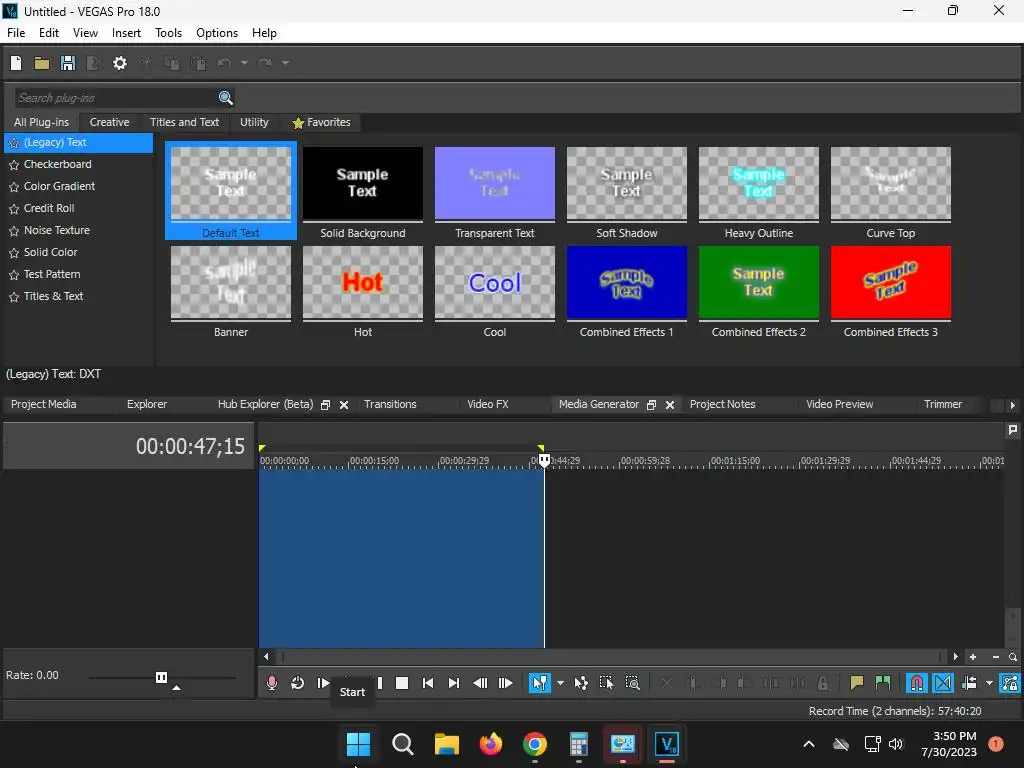Toggle Auto Ripple button
Viewport: 1024px width, 768px height.
pyautogui.click(x=969, y=683)
